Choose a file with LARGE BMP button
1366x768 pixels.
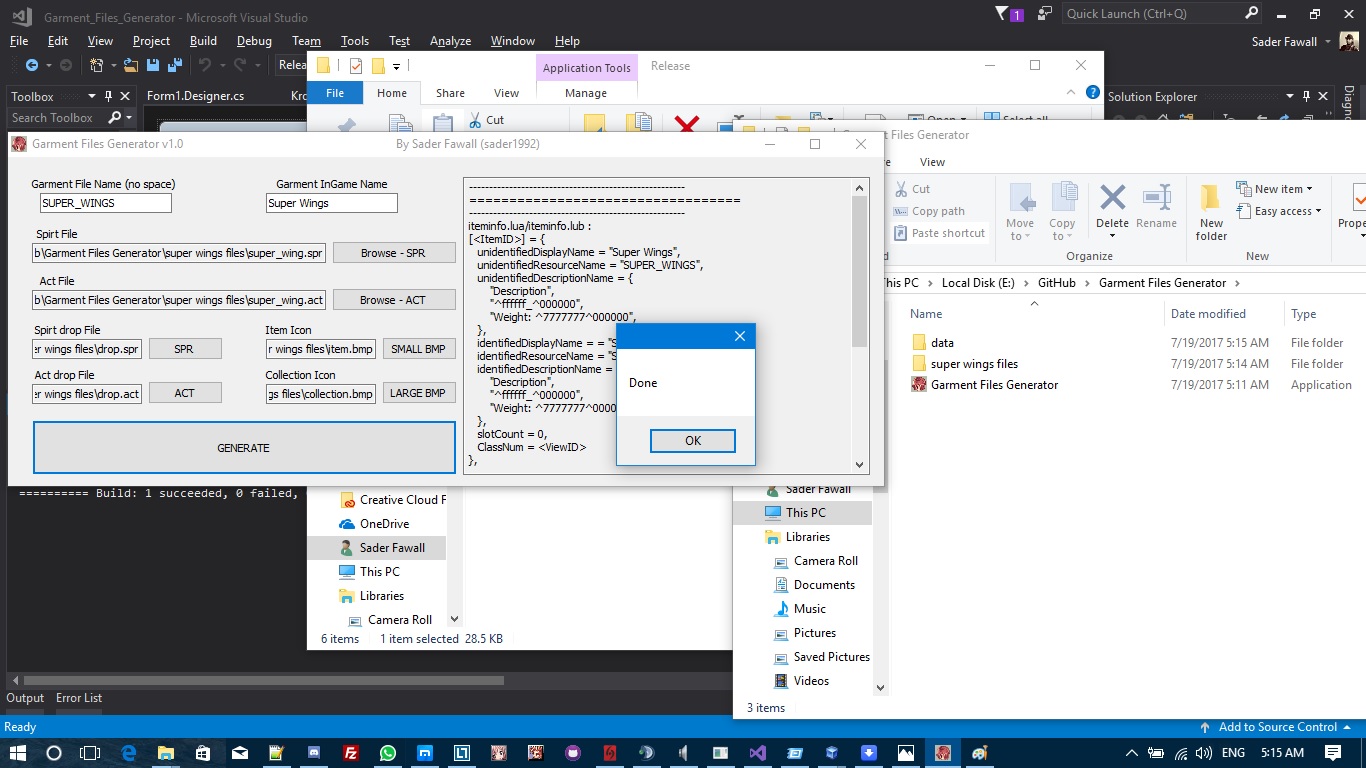[419, 393]
